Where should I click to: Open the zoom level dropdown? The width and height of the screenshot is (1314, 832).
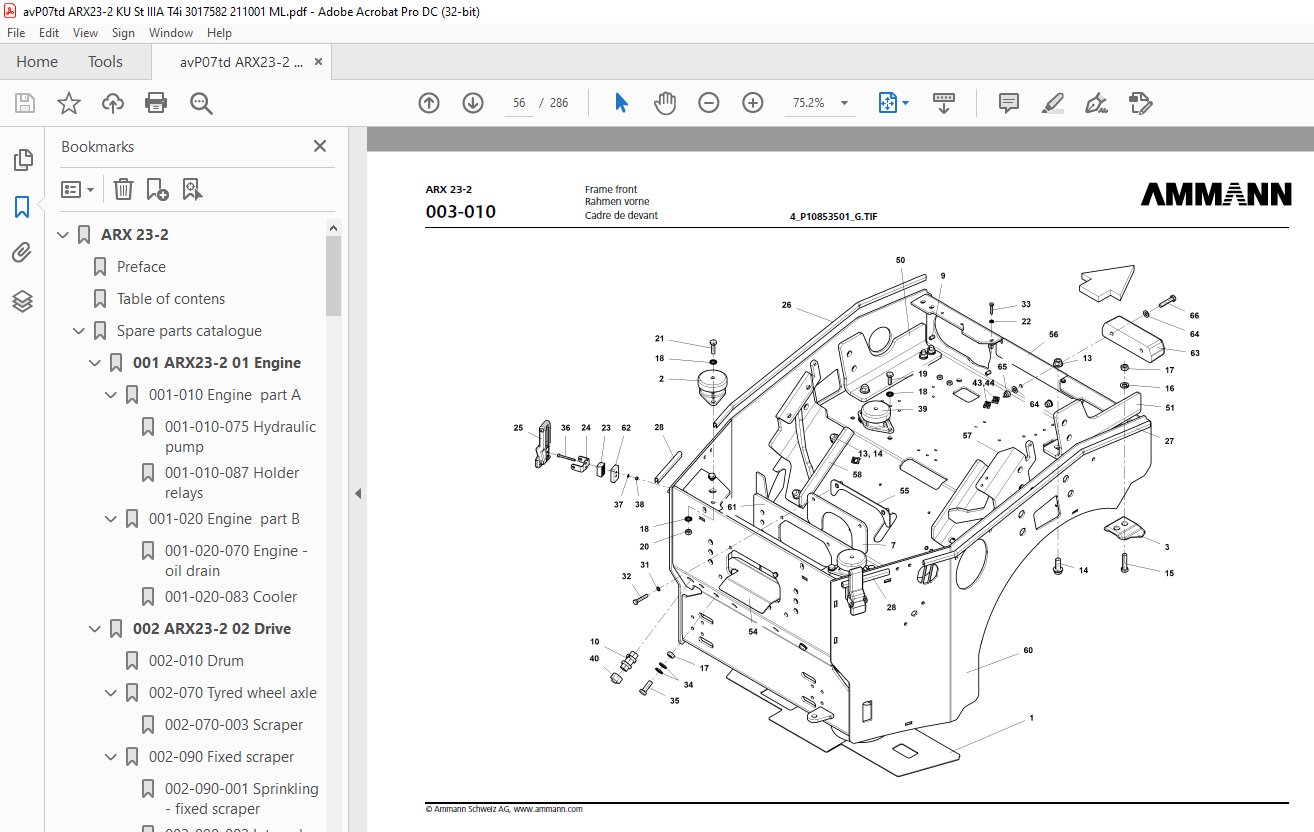click(844, 103)
